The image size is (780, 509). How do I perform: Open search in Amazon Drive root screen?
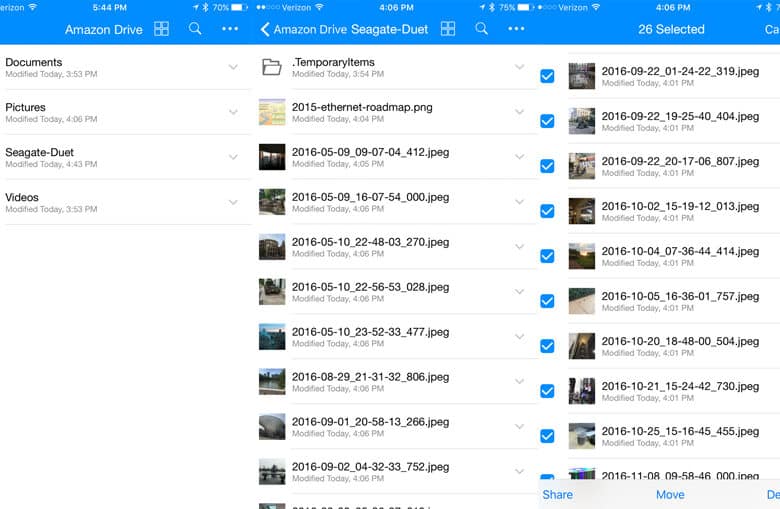click(x=195, y=29)
